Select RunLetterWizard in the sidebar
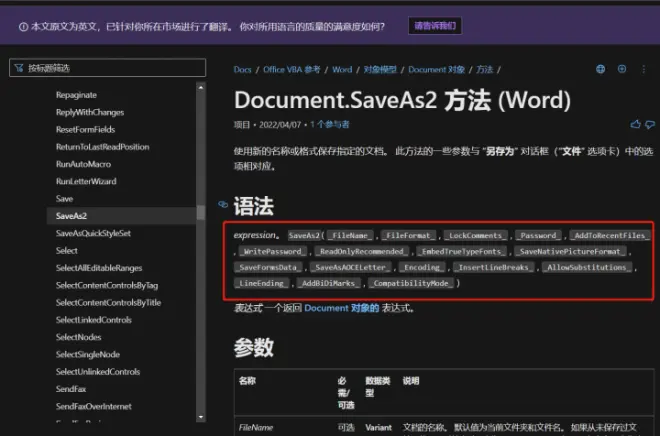This screenshot has height=436, width=660. (x=86, y=181)
